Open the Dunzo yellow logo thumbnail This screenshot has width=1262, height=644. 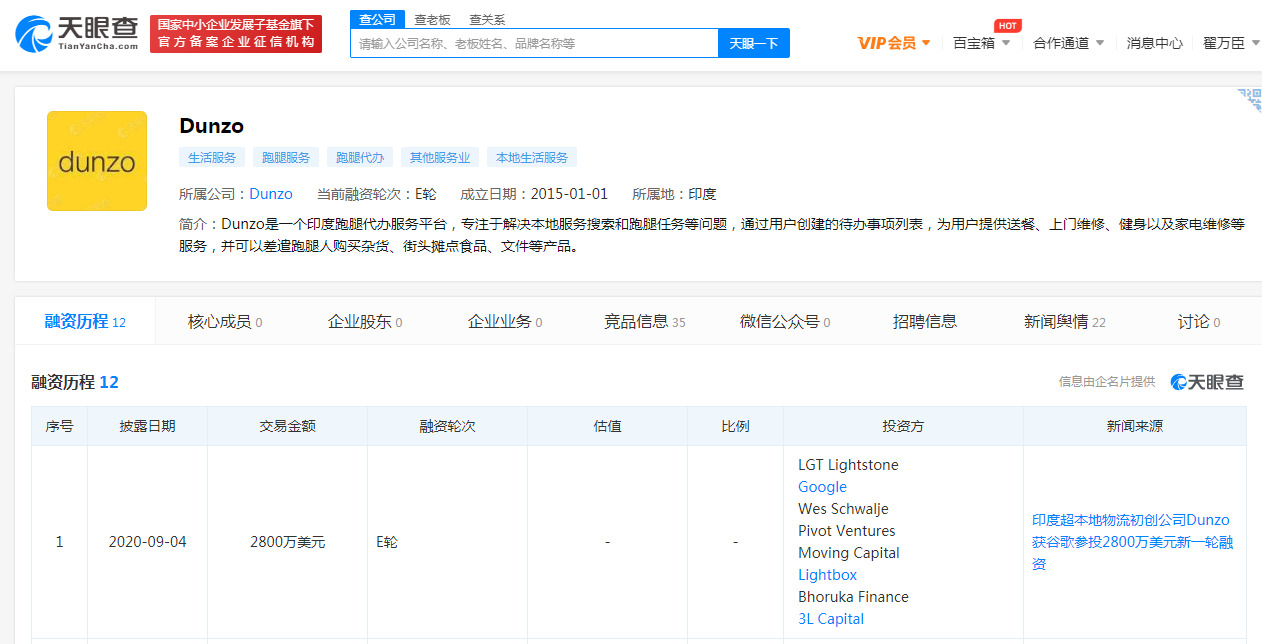click(x=97, y=161)
